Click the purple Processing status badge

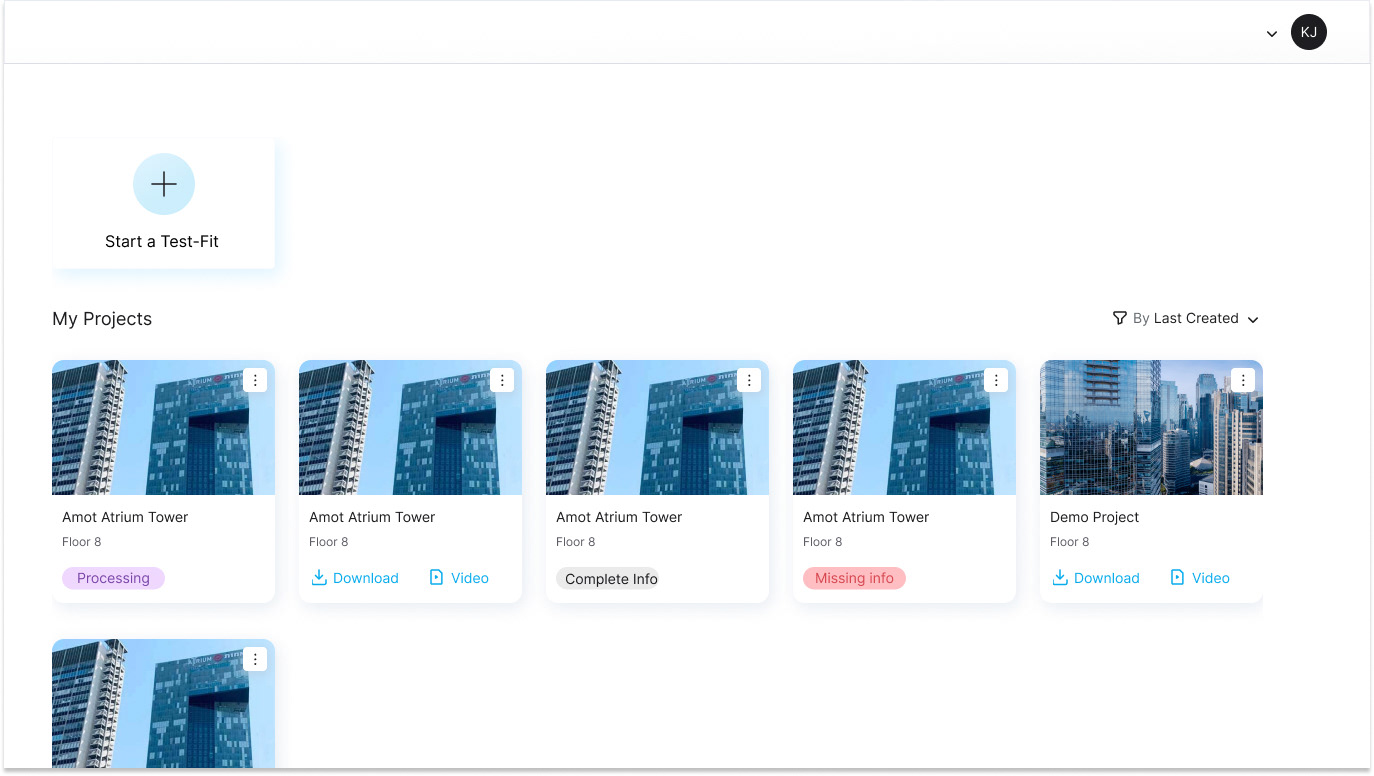(x=113, y=578)
